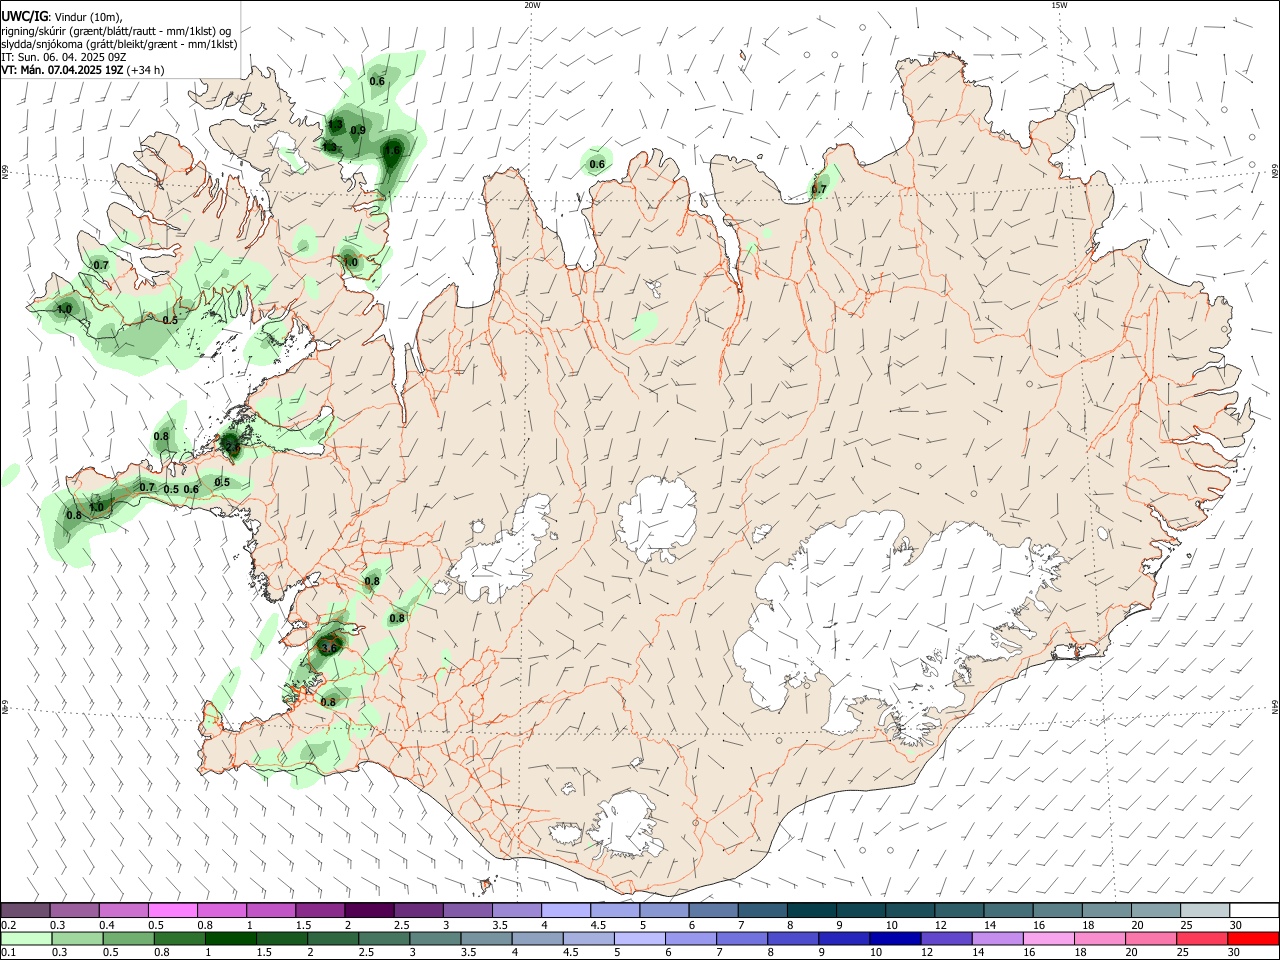Click the "IT: Sun. 06. 04. 2025 09Z" init time line
Screen dimensions: 1280x960
click(63, 57)
